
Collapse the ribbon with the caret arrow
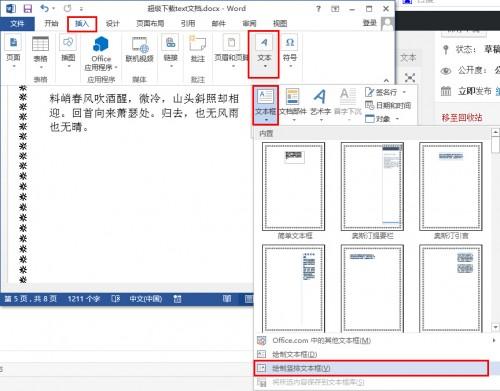386,80
